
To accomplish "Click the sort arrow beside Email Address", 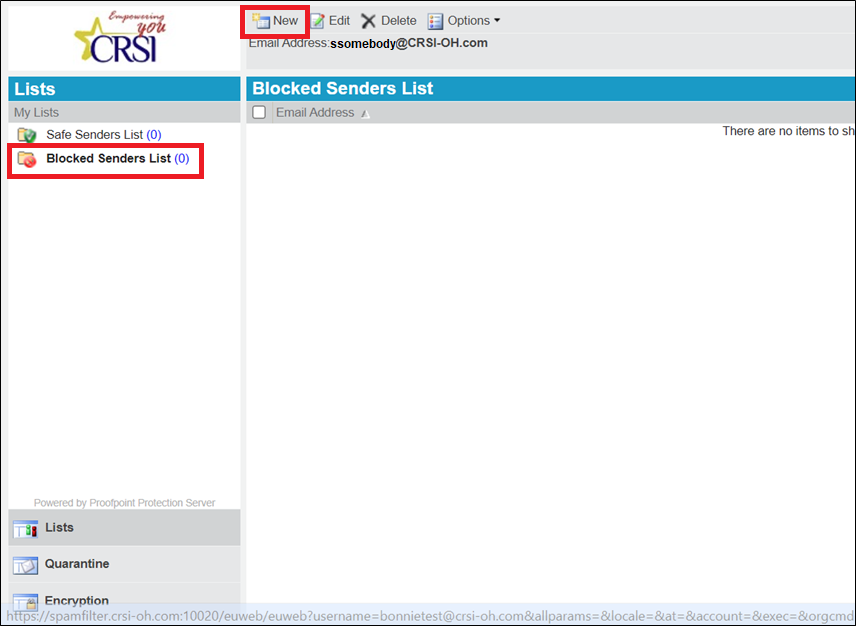I will point(365,114).
